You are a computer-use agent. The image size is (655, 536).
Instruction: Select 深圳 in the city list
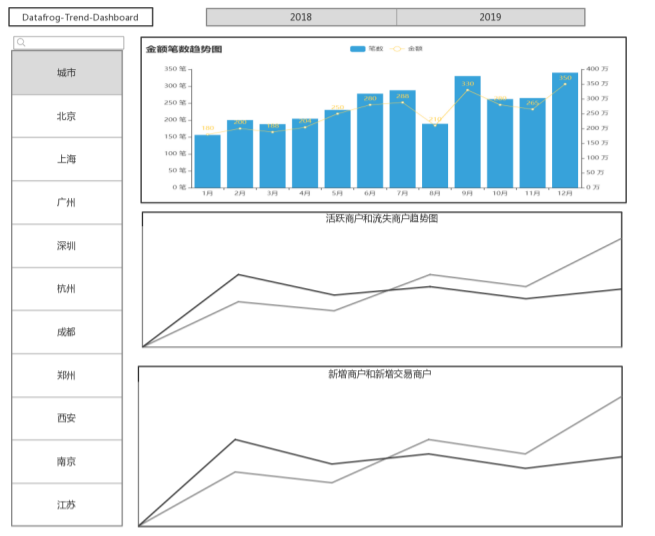67,246
